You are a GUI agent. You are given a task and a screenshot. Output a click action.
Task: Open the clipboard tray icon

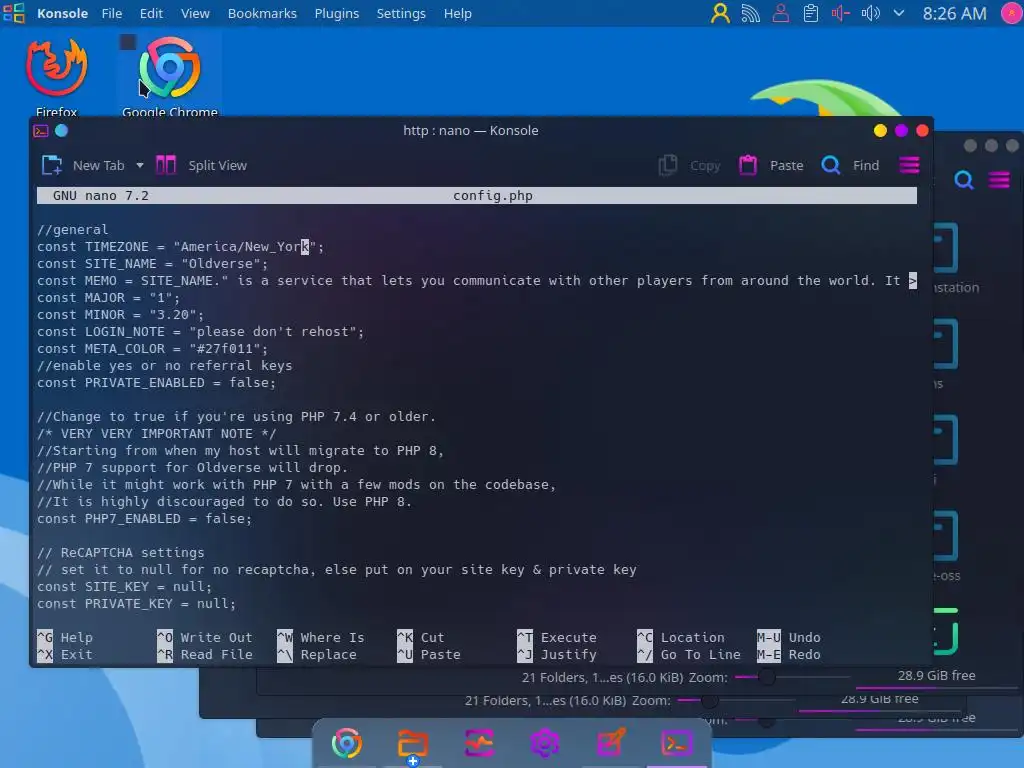click(810, 13)
